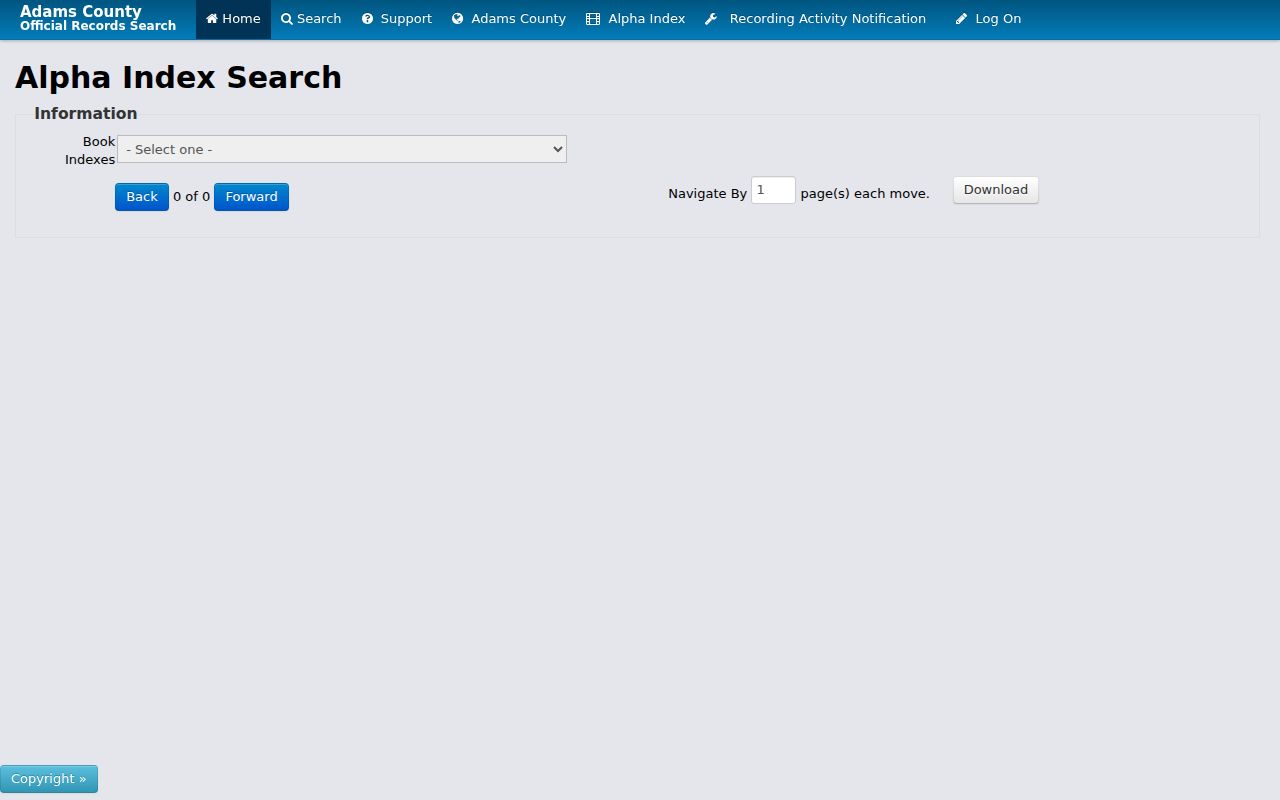Open the Alpha Index menu item
The image size is (1280, 800).
[x=636, y=19]
